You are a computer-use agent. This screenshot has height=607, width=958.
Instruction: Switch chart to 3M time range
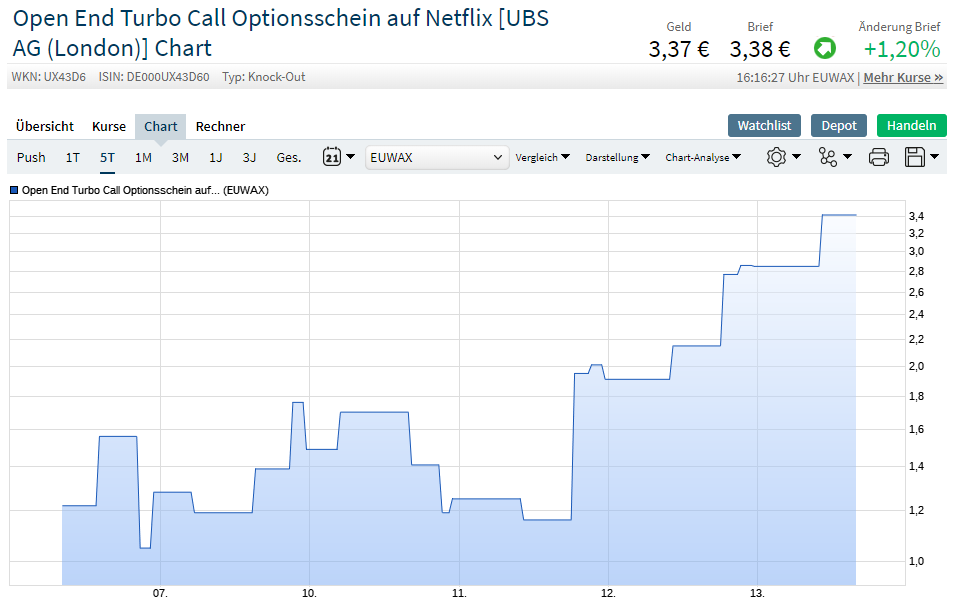pyautogui.click(x=180, y=157)
